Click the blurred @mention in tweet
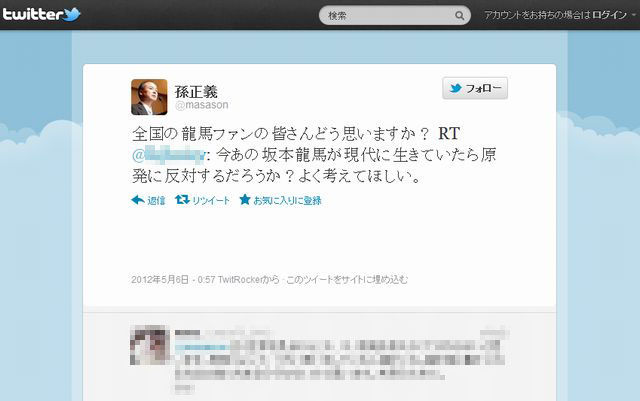640x401 pixels. click(x=169, y=155)
